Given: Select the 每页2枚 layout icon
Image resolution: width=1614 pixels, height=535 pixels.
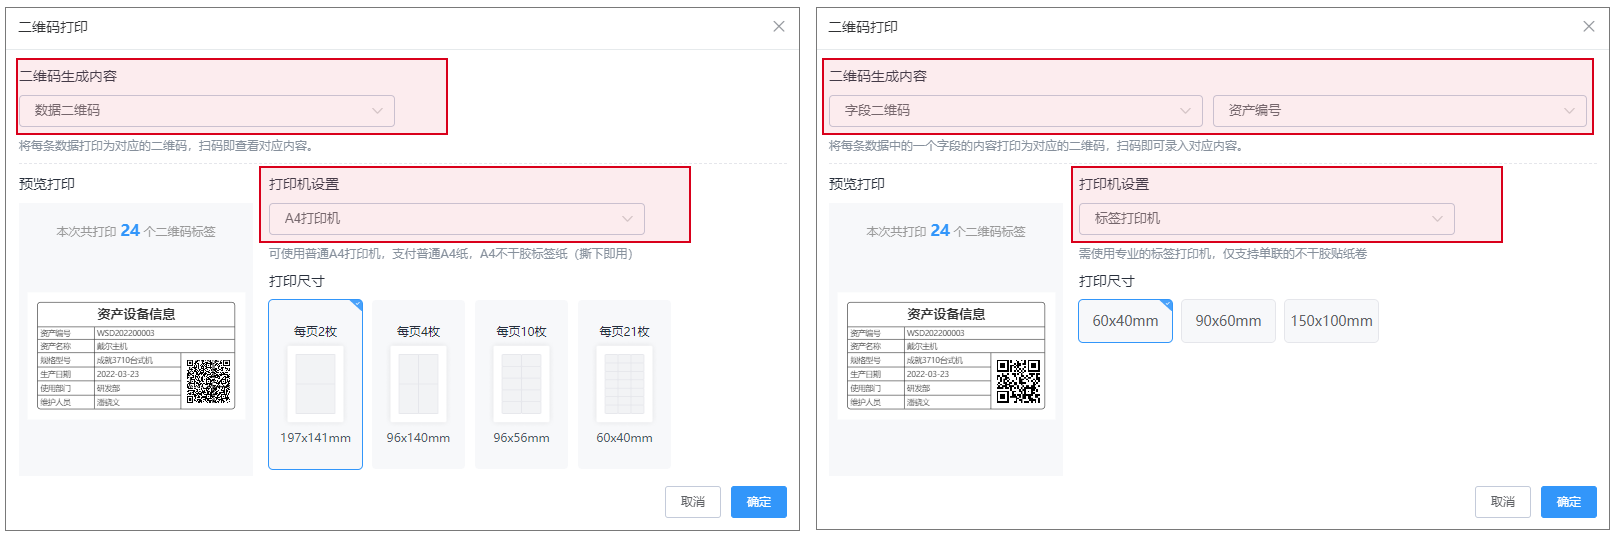Looking at the screenshot, I should (x=315, y=383).
